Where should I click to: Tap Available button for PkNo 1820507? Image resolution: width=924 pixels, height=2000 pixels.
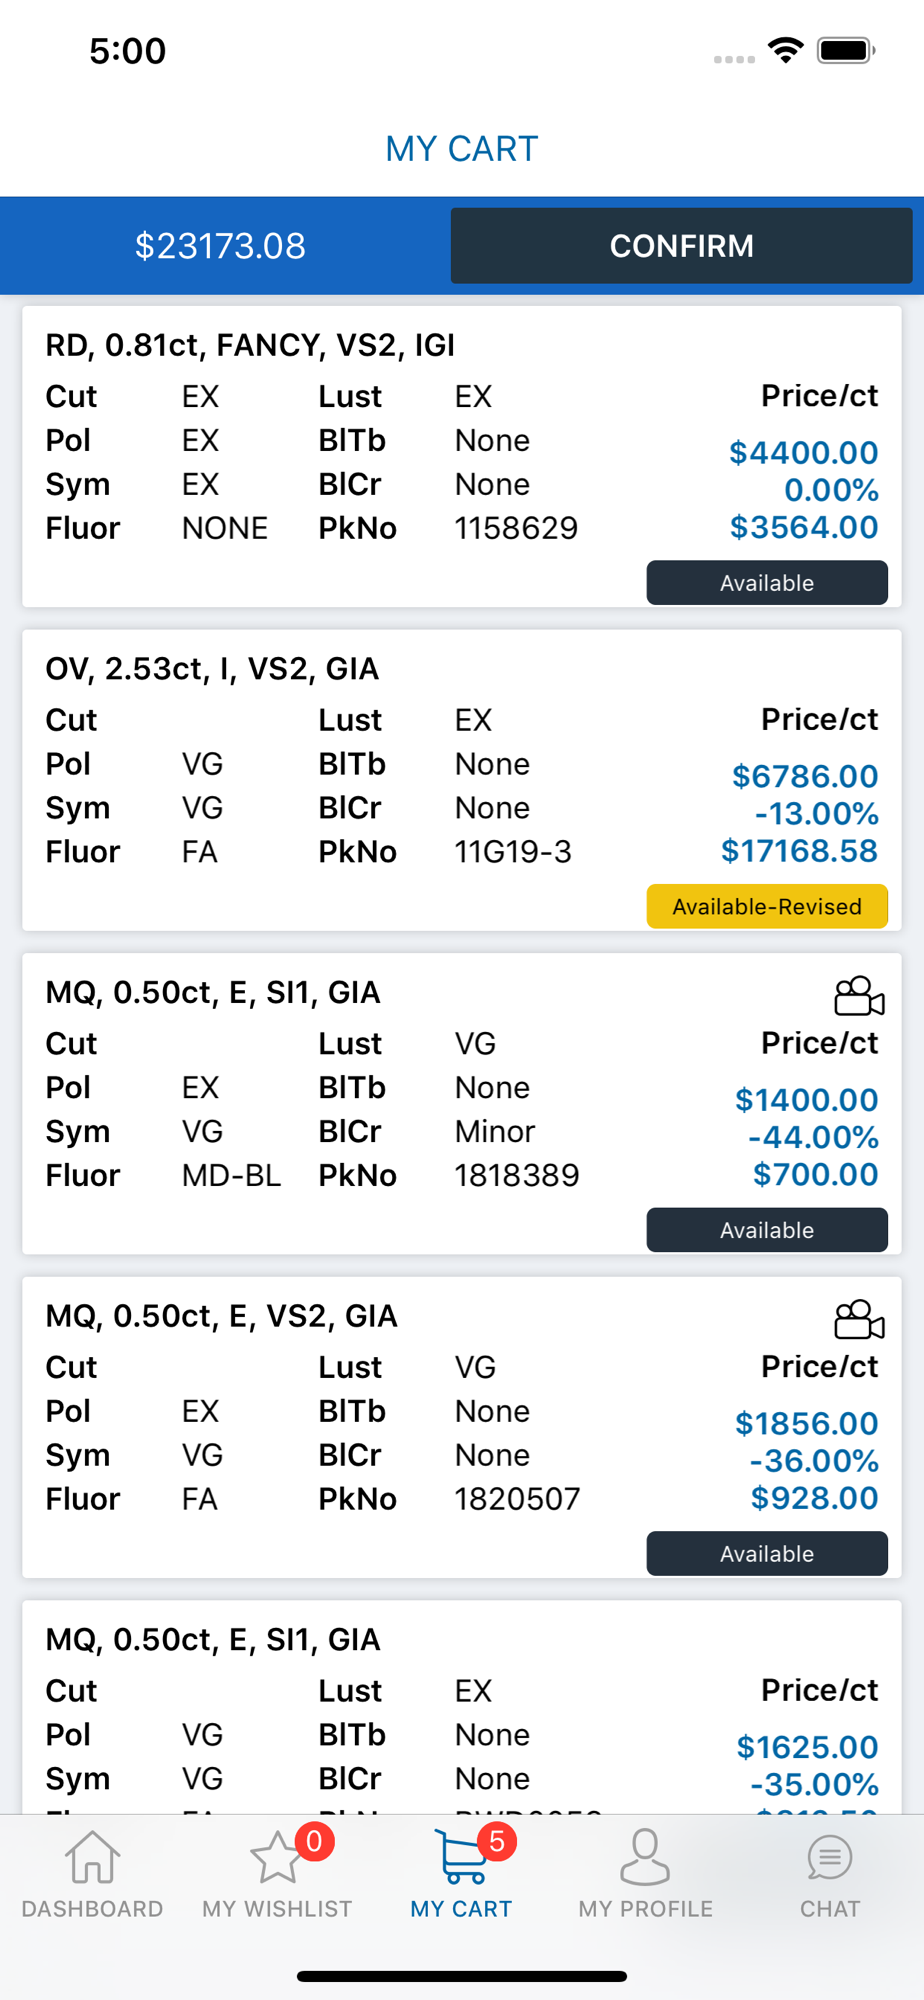coord(766,1554)
